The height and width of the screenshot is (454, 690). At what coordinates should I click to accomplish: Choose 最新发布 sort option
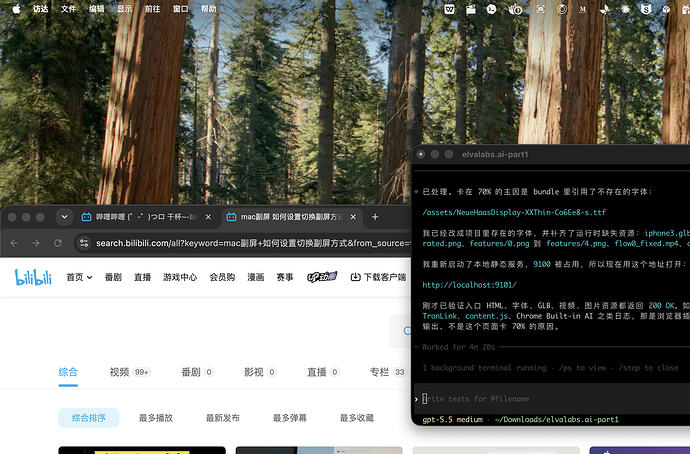[223, 418]
